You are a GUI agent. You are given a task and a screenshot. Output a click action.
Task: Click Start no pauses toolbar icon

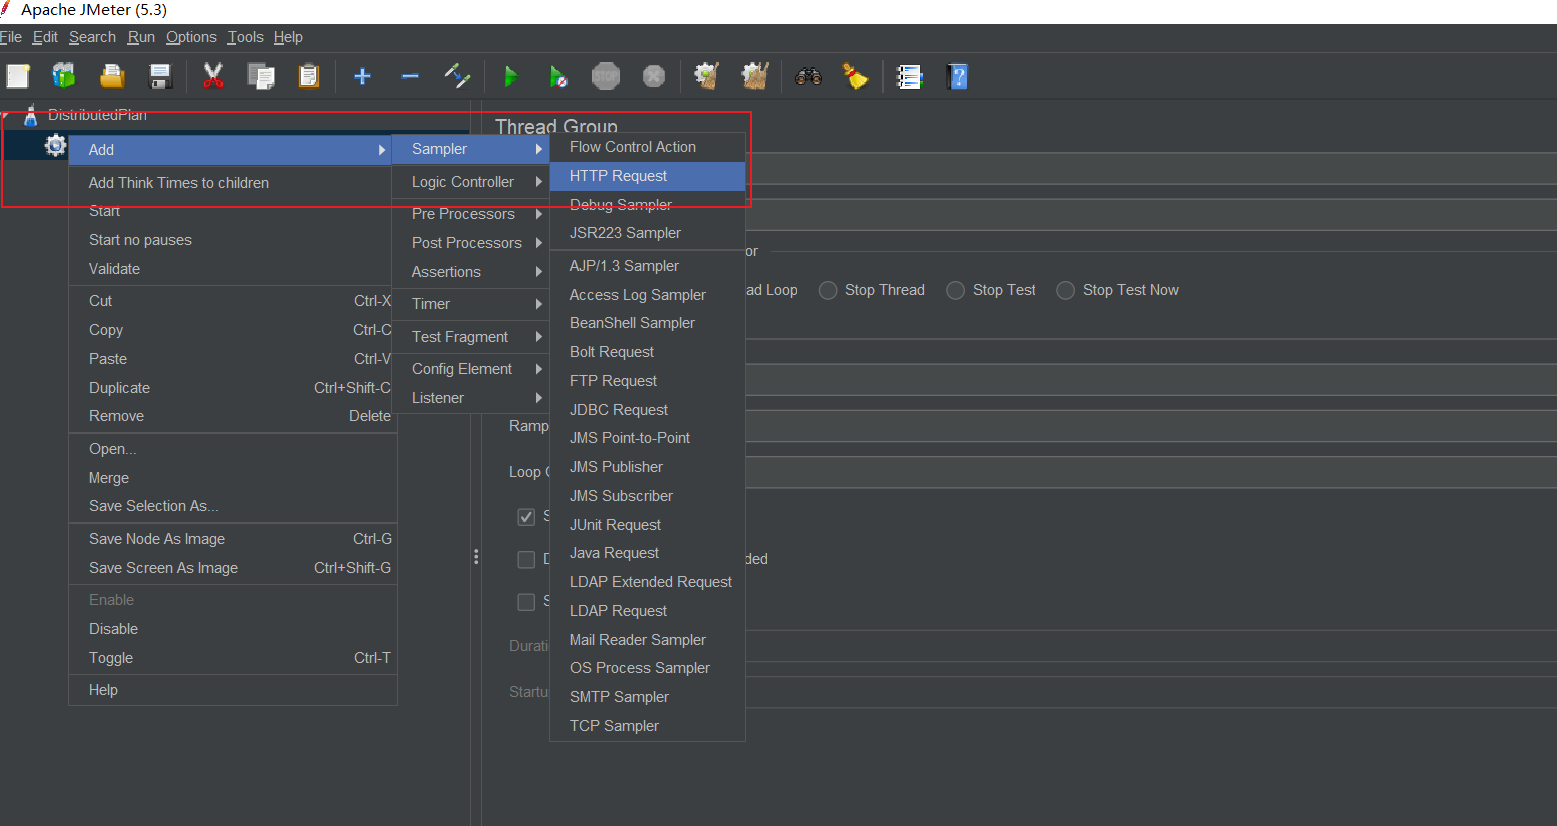[559, 76]
